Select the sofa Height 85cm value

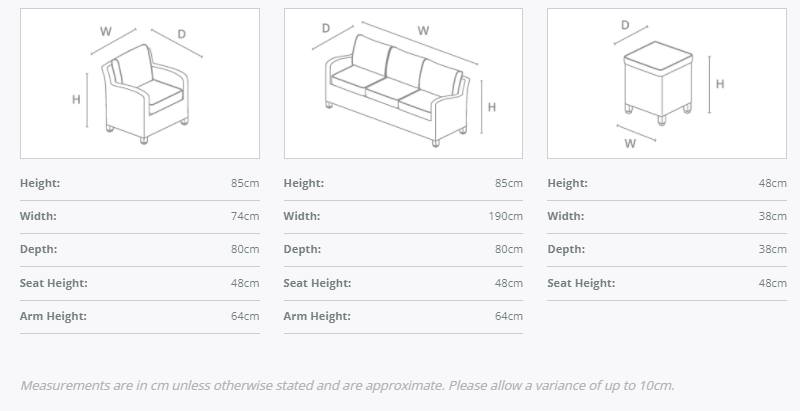pyautogui.click(x=509, y=183)
